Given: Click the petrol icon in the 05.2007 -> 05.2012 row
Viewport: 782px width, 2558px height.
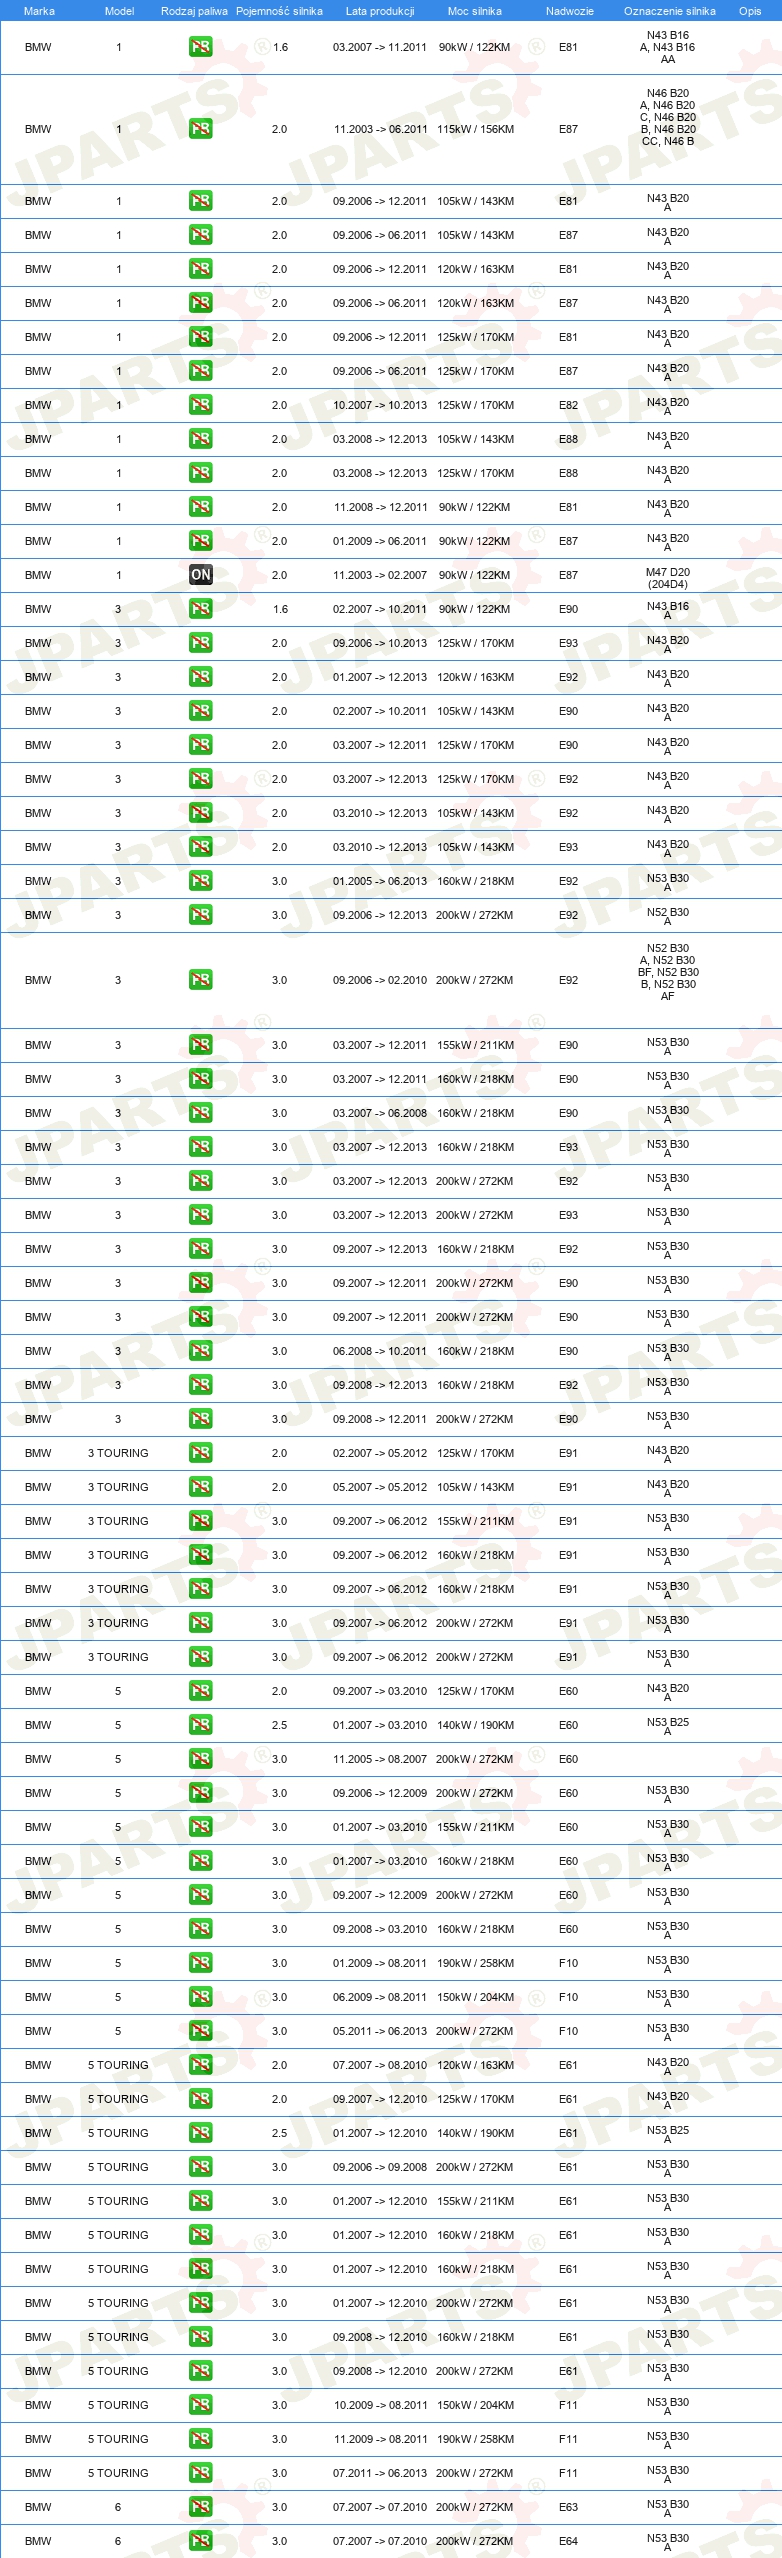Looking at the screenshot, I should tap(200, 1487).
